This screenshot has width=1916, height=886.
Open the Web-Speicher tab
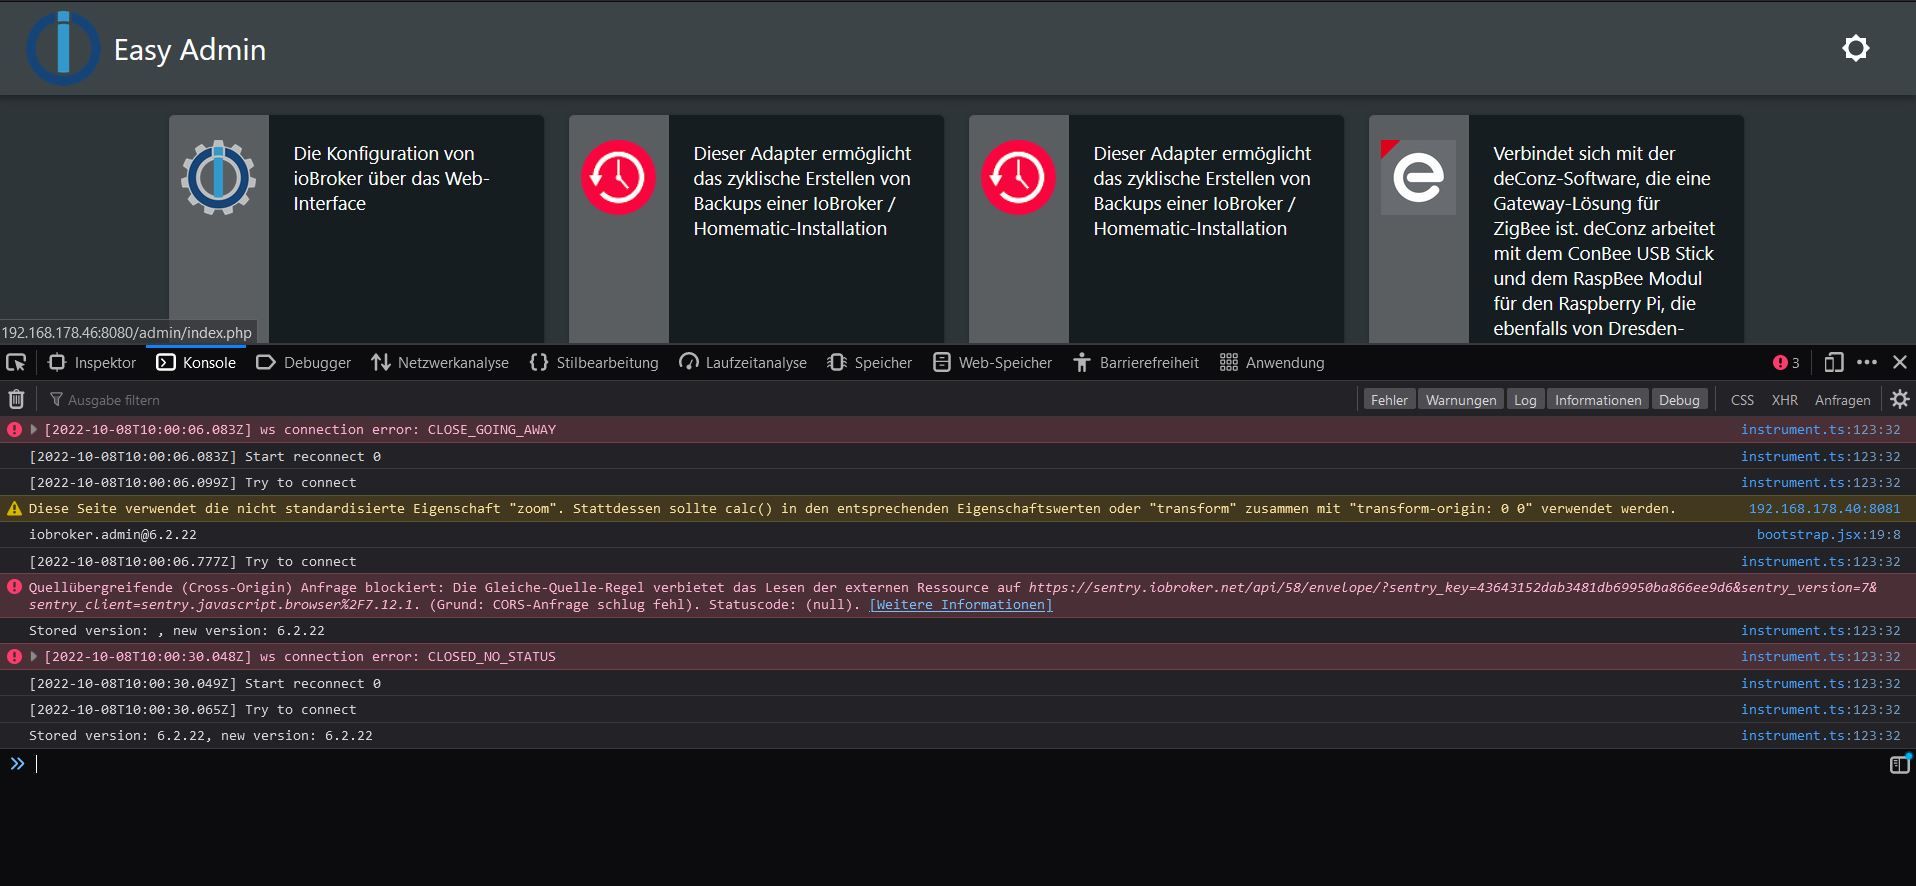tap(992, 363)
